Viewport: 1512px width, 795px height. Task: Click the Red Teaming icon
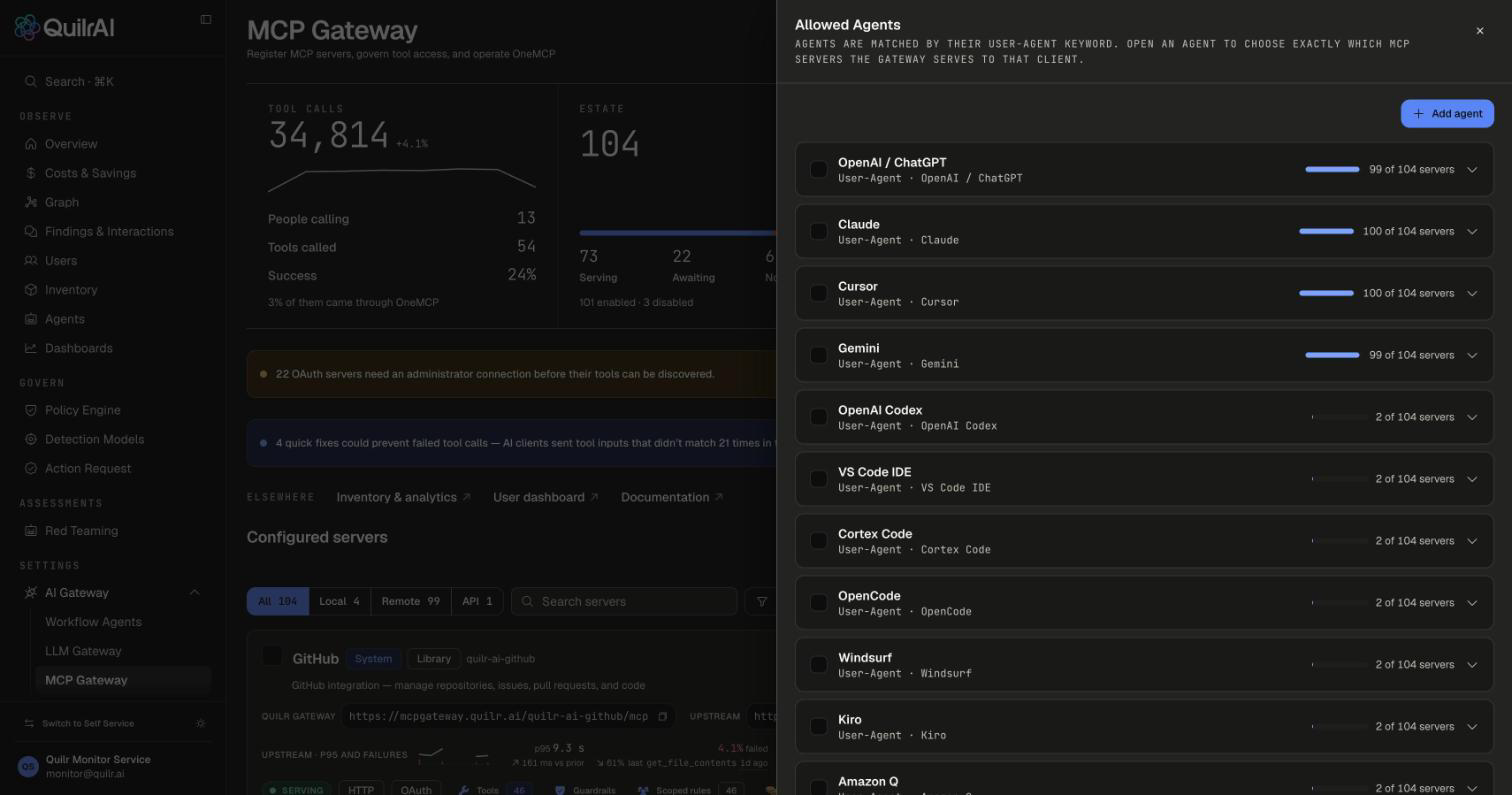click(x=31, y=531)
